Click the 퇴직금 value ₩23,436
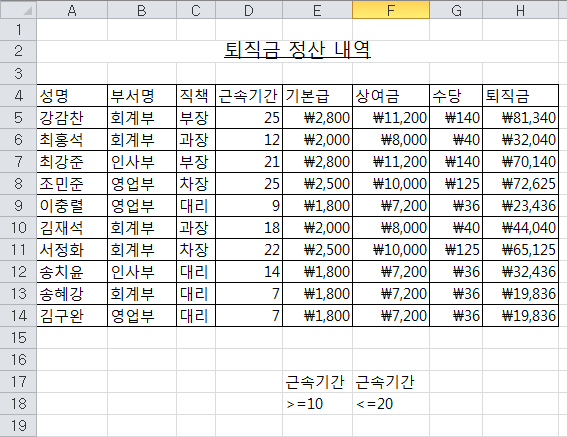Viewport: 567px width, 437px height. click(x=520, y=205)
